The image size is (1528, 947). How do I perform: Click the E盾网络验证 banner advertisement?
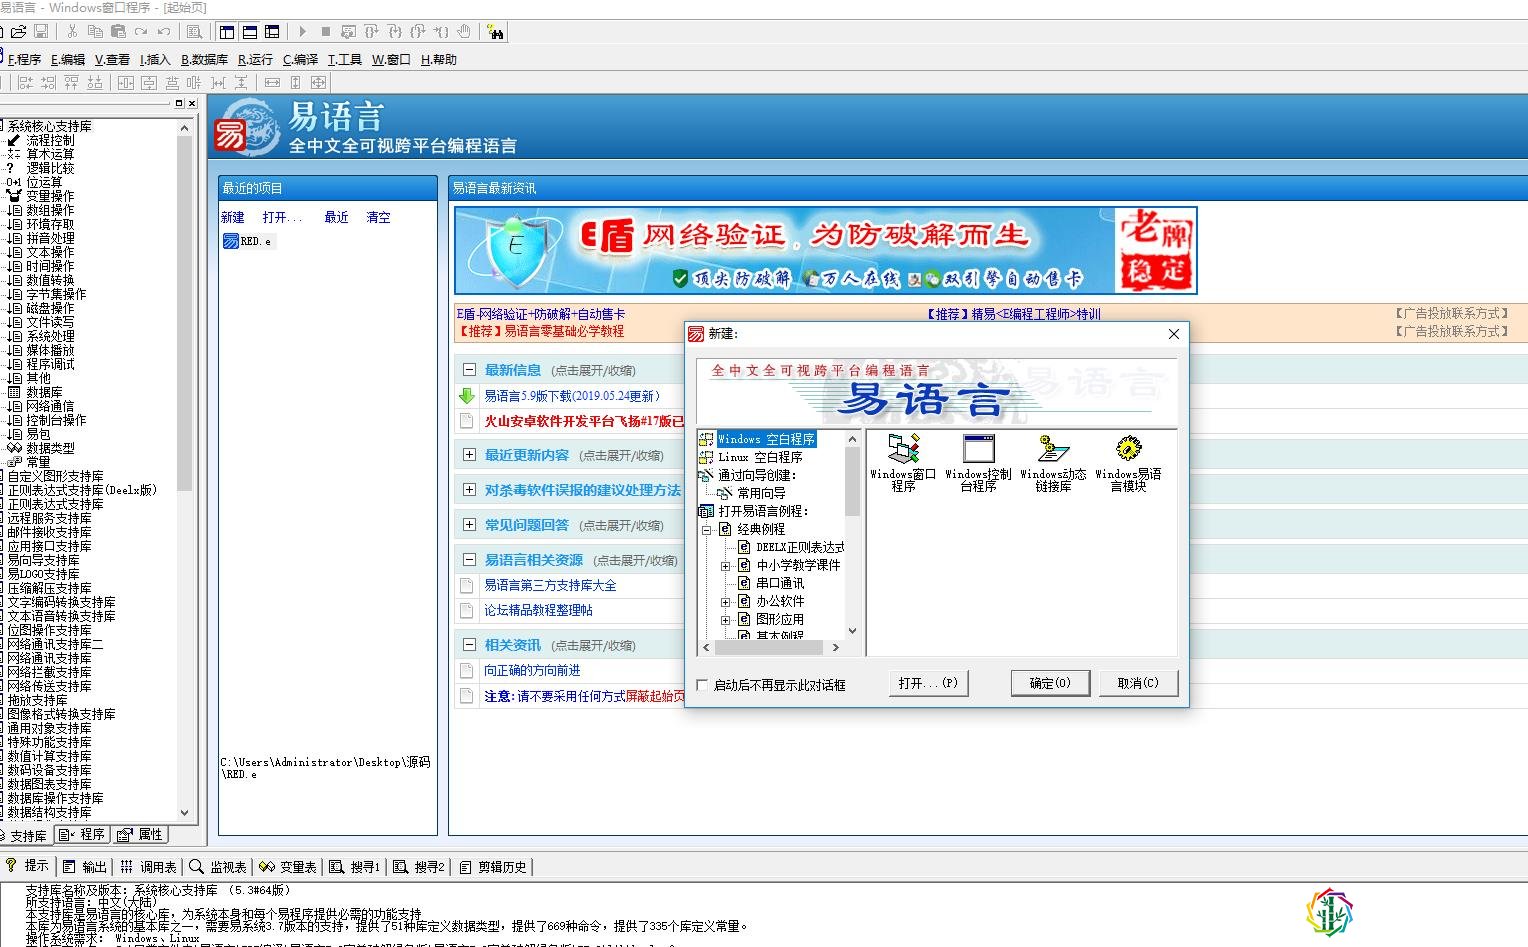point(825,250)
